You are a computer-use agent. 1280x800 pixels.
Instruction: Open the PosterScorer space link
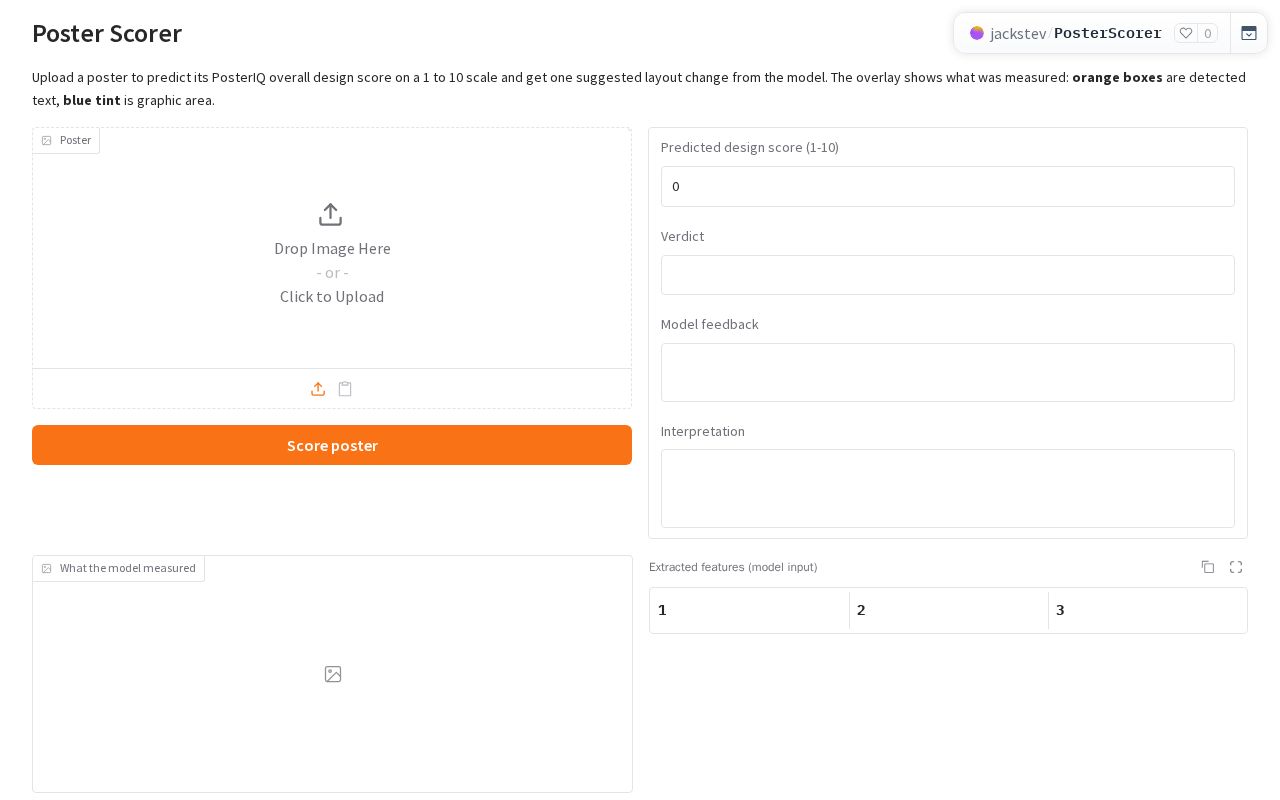1108,33
